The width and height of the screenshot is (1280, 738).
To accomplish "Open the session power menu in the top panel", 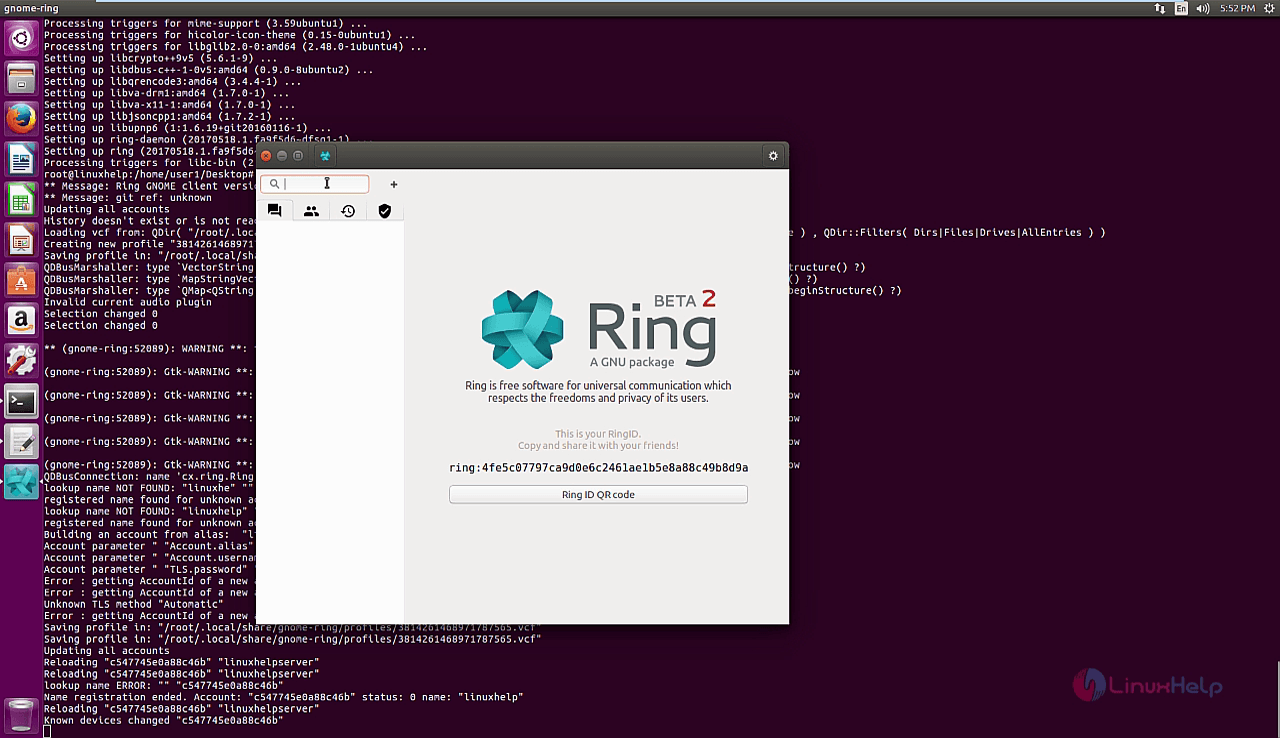I will [x=1267, y=8].
